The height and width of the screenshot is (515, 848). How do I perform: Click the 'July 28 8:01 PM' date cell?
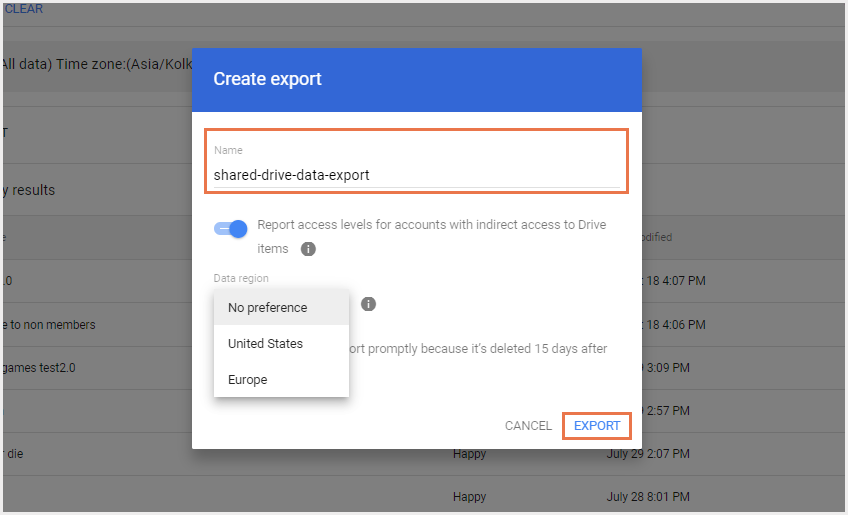(648, 497)
